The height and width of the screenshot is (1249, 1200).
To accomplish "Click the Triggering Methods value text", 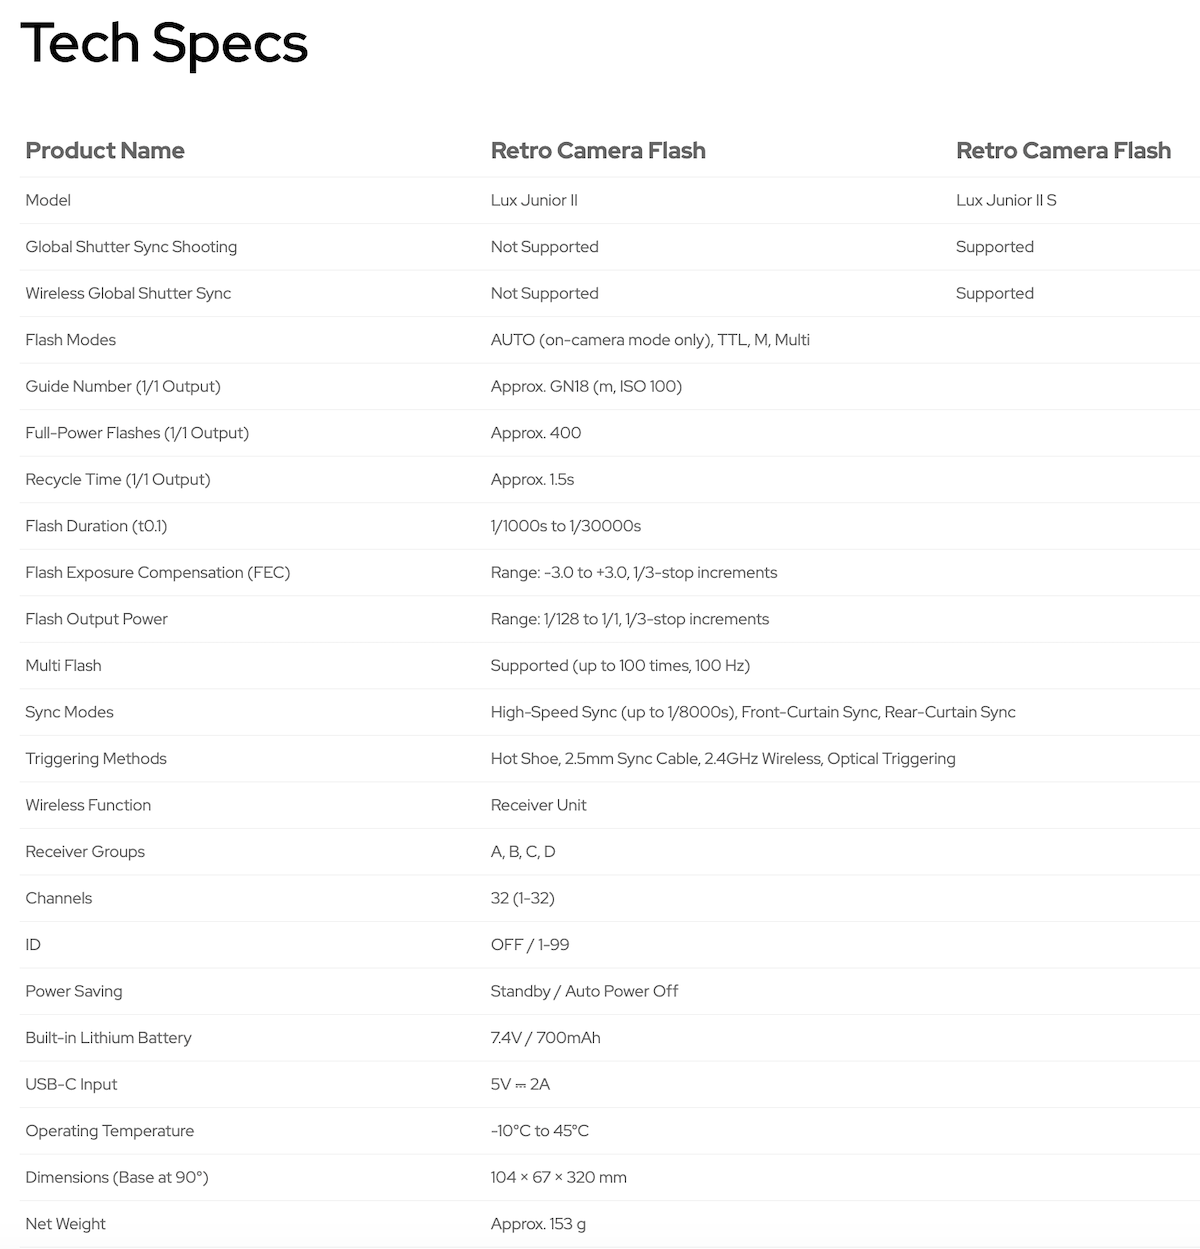I will (x=723, y=758).
